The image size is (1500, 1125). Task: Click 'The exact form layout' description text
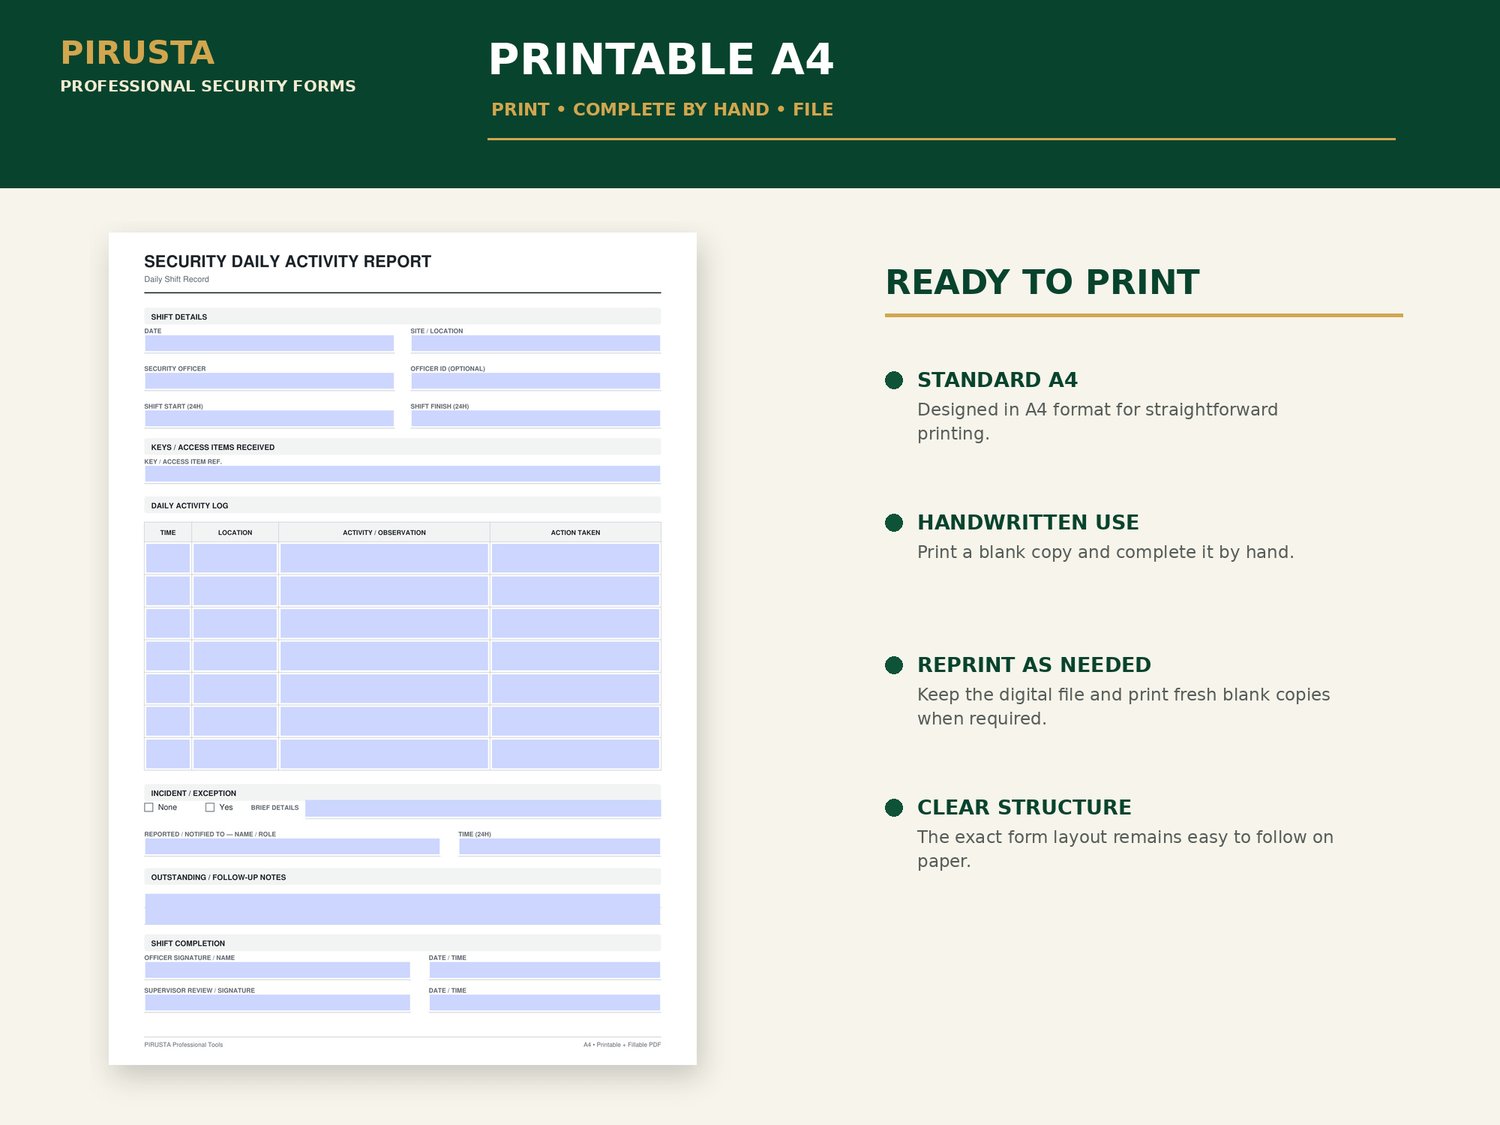(x=1125, y=849)
